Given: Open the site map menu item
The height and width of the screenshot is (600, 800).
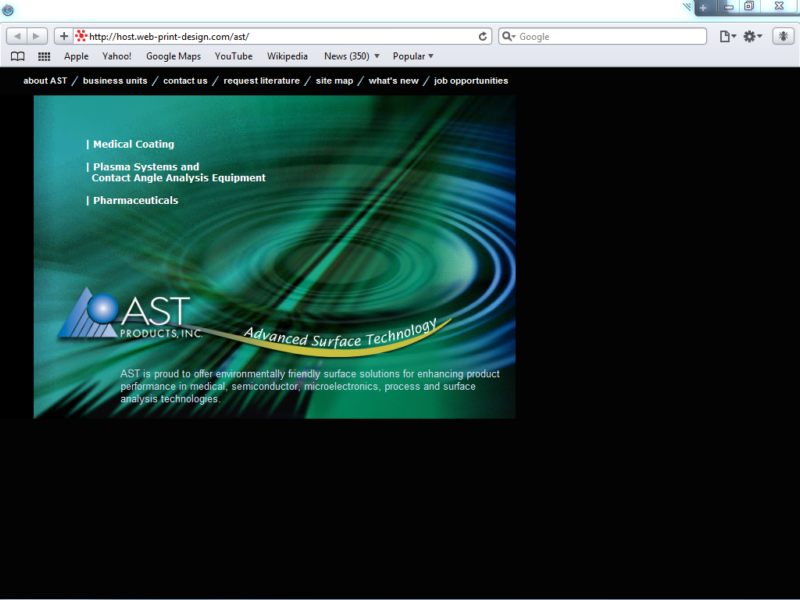Looking at the screenshot, I should (334, 81).
